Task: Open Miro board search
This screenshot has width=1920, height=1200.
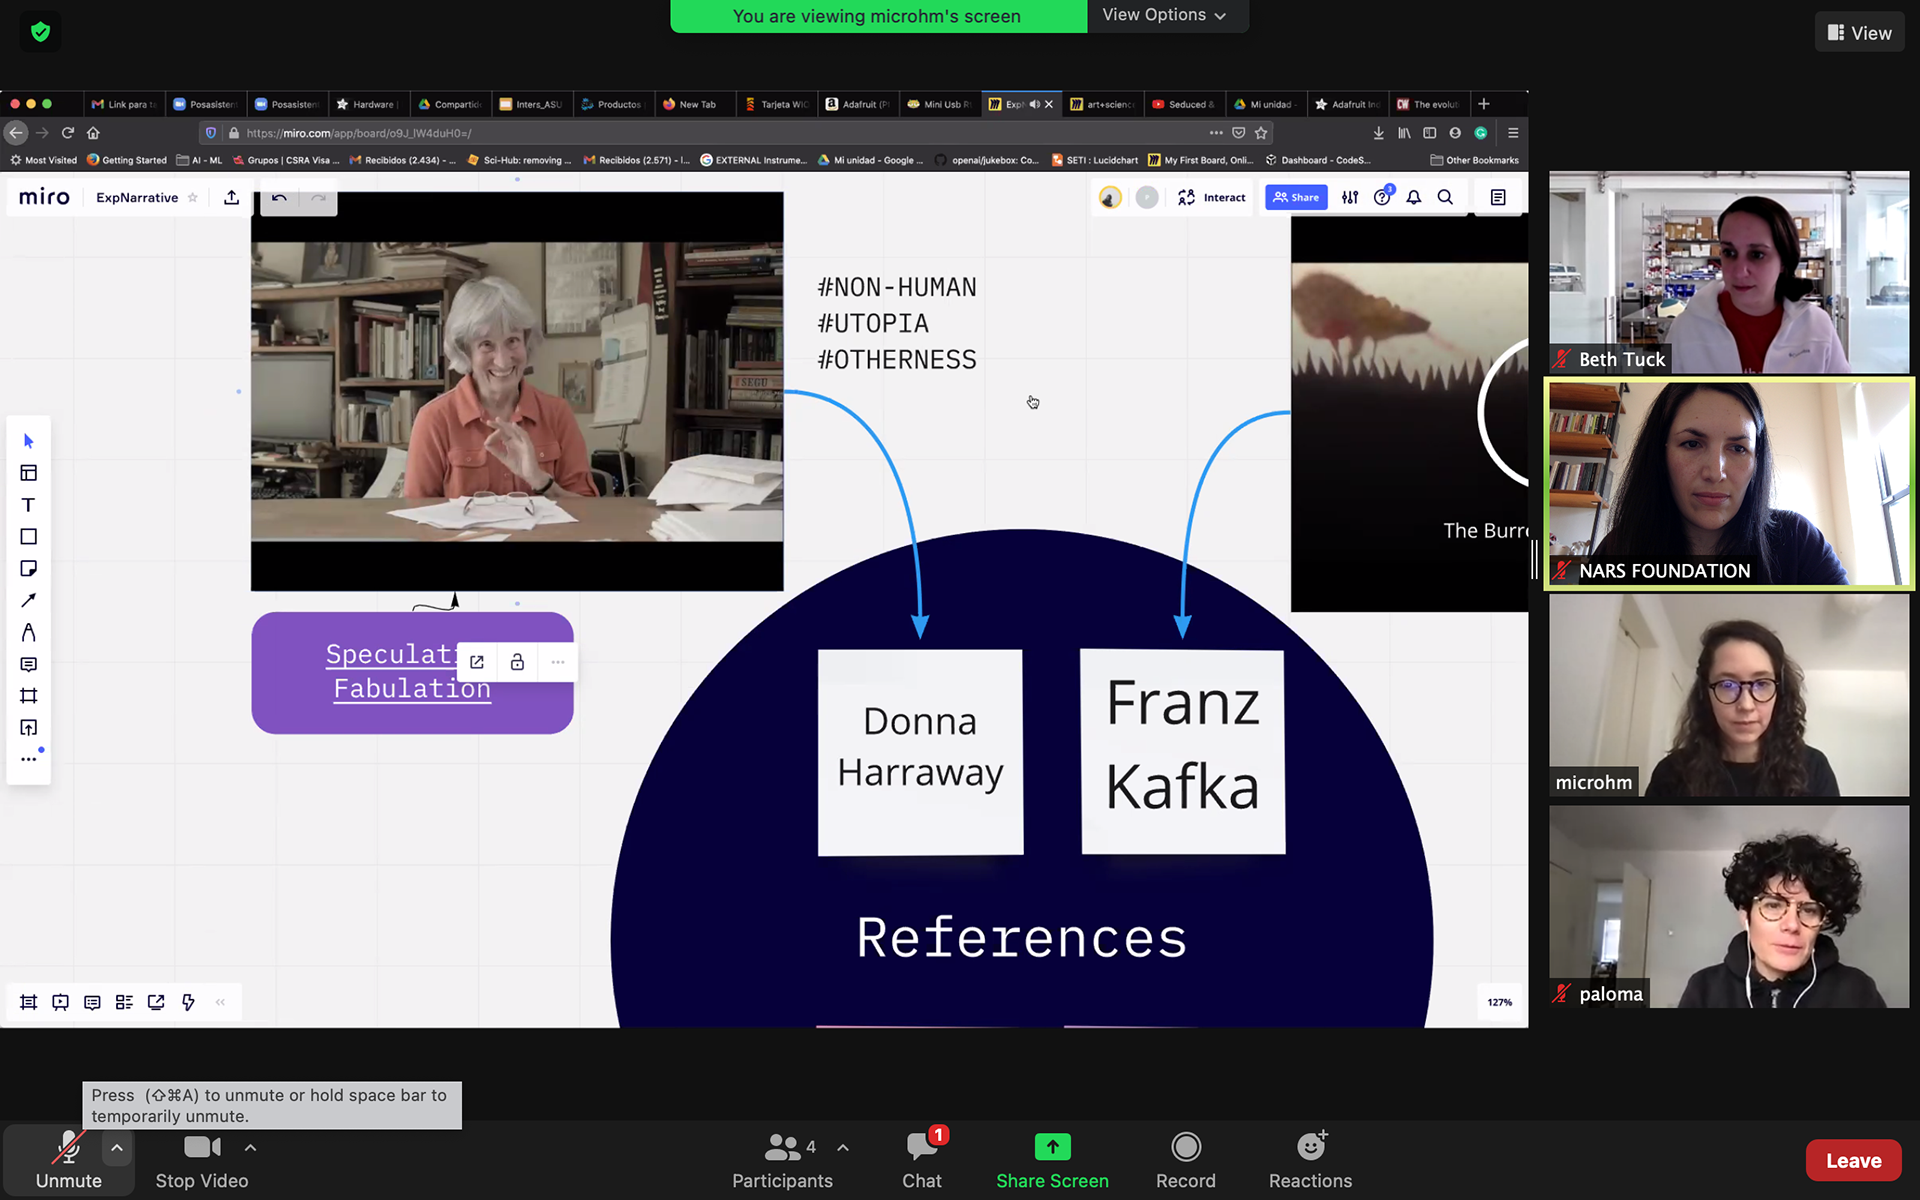Action: (x=1445, y=197)
